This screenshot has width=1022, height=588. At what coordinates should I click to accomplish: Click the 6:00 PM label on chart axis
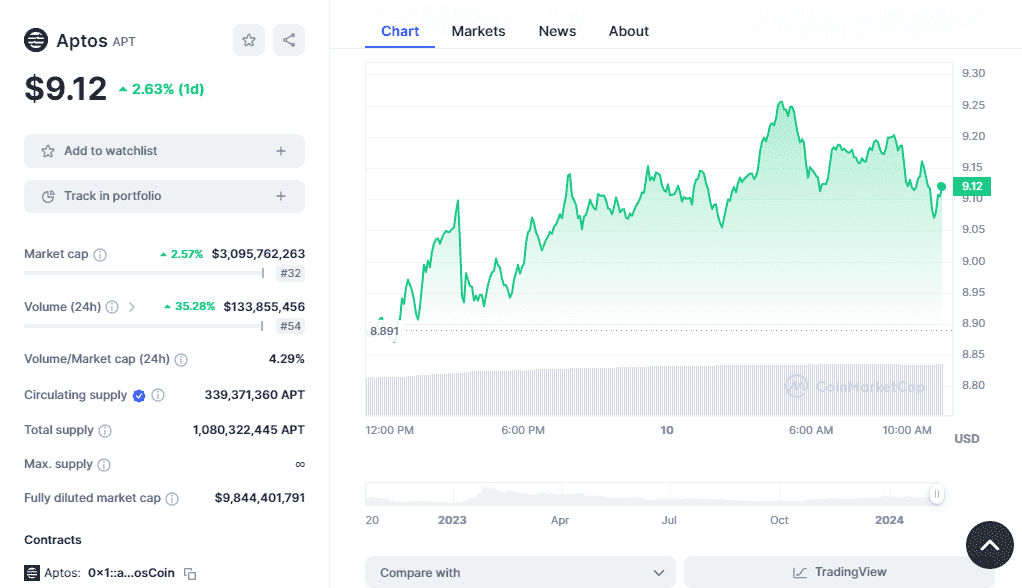pos(523,430)
